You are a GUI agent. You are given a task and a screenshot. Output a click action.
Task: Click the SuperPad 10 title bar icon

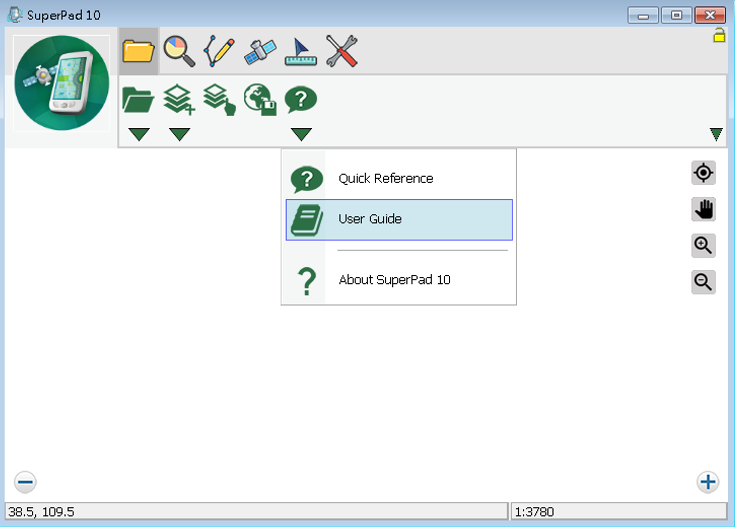pos(14,15)
